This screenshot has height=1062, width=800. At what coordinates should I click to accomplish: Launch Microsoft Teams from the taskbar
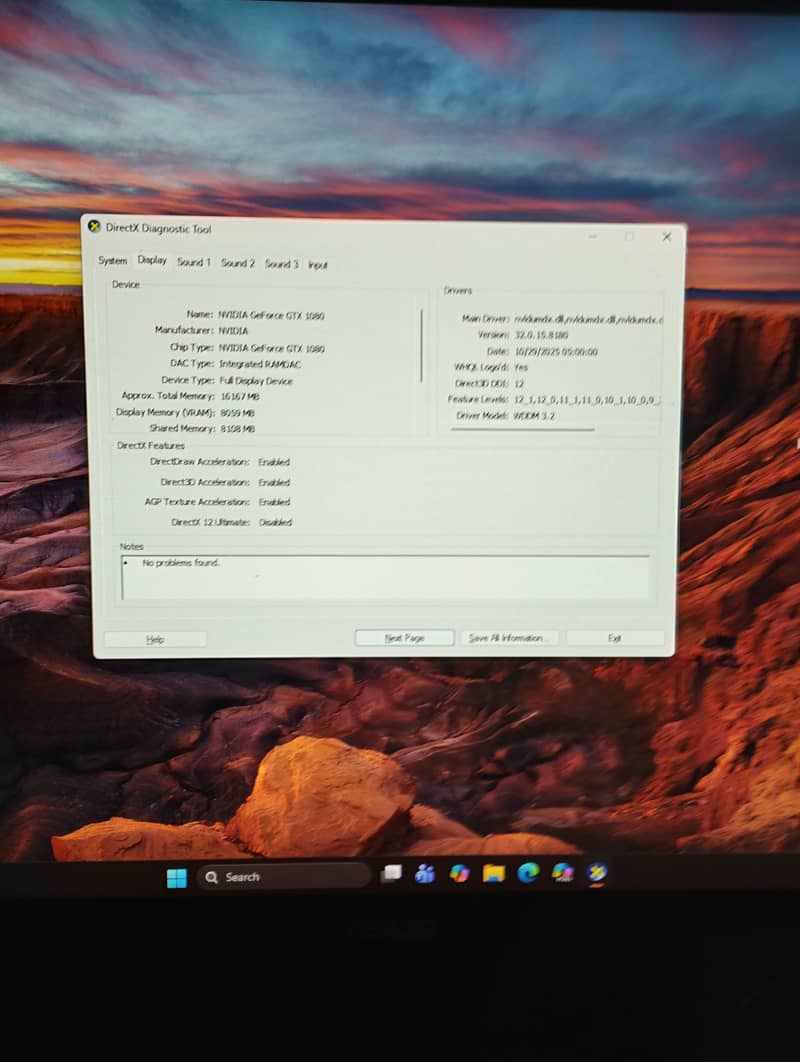(425, 874)
